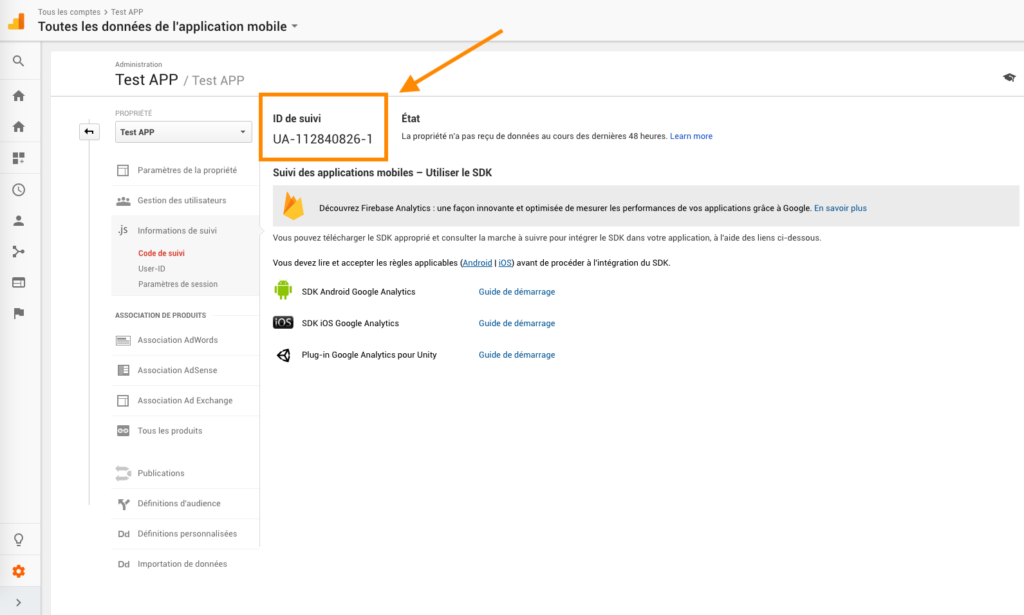The image size is (1024, 615).
Task: Click 'Plug-in Google Analytics pour Unity' text
Action: point(369,355)
